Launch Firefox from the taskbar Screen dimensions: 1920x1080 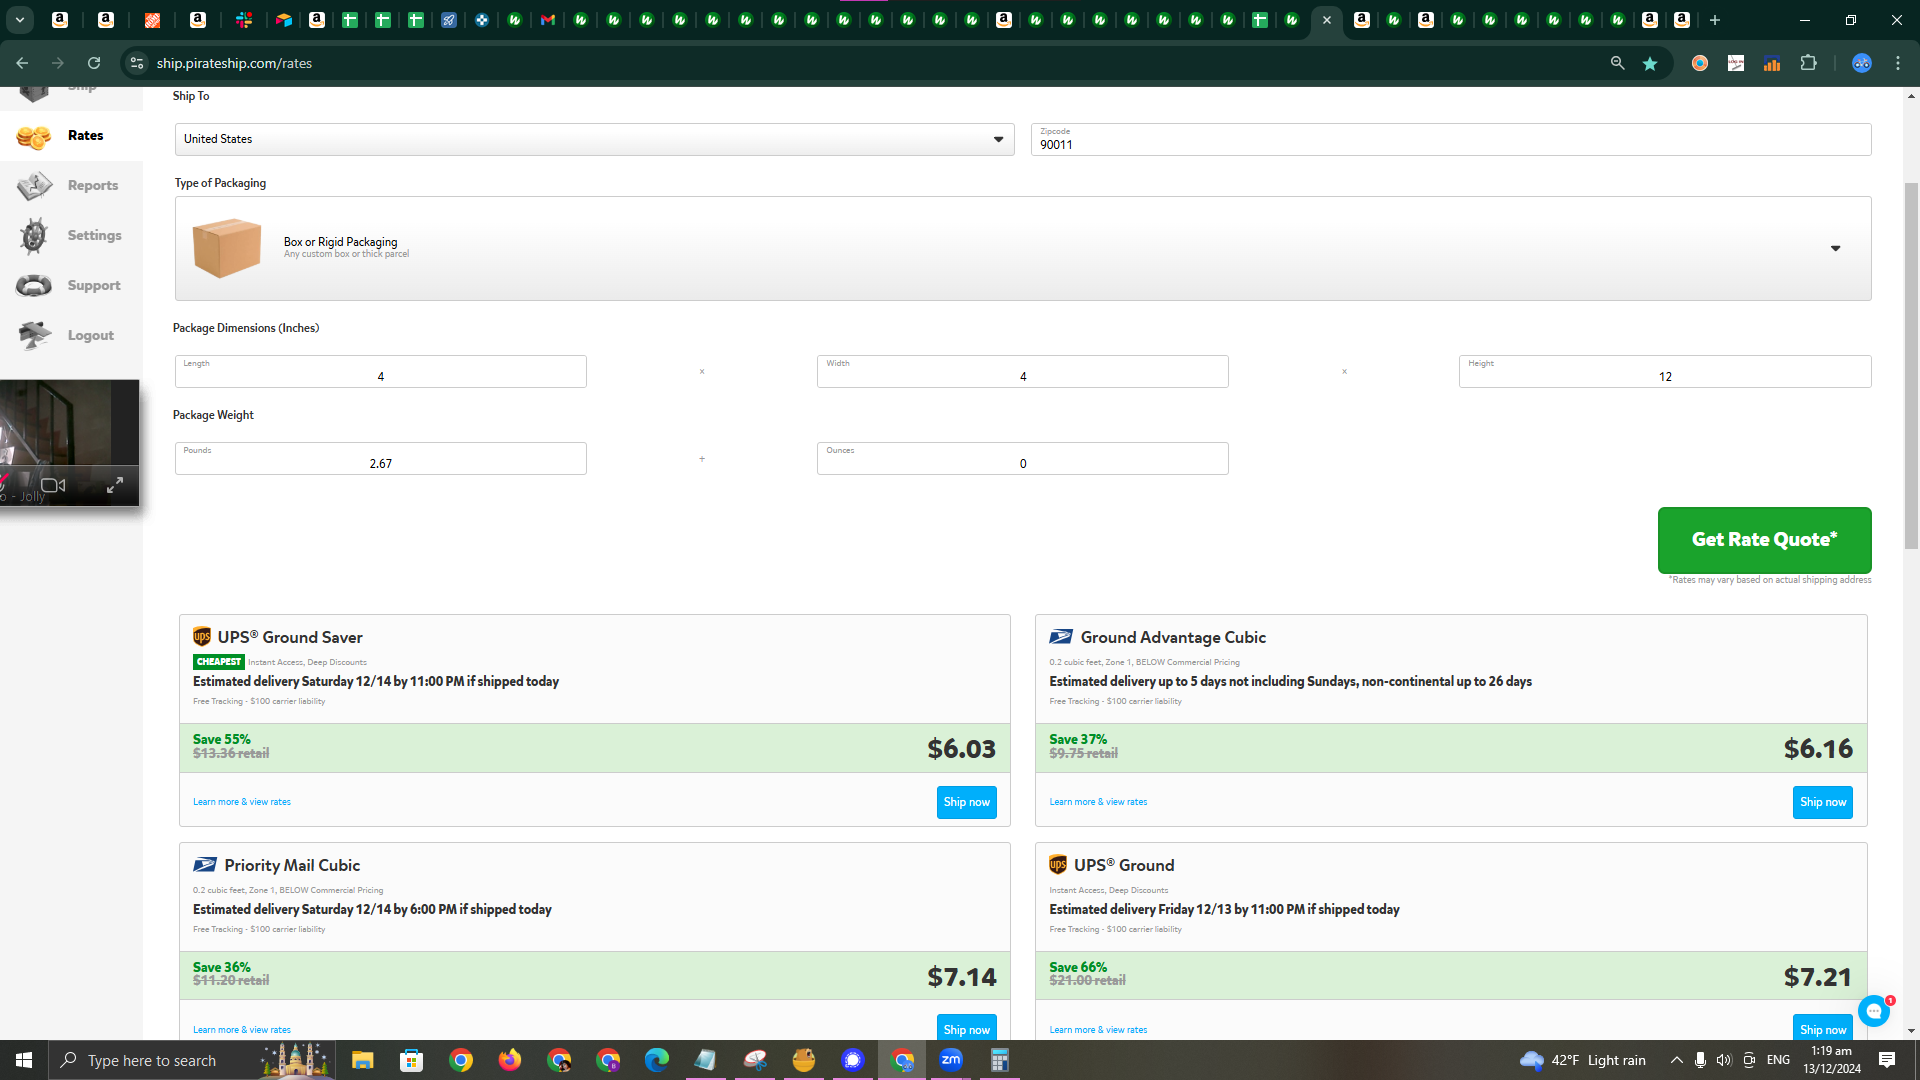[510, 1060]
